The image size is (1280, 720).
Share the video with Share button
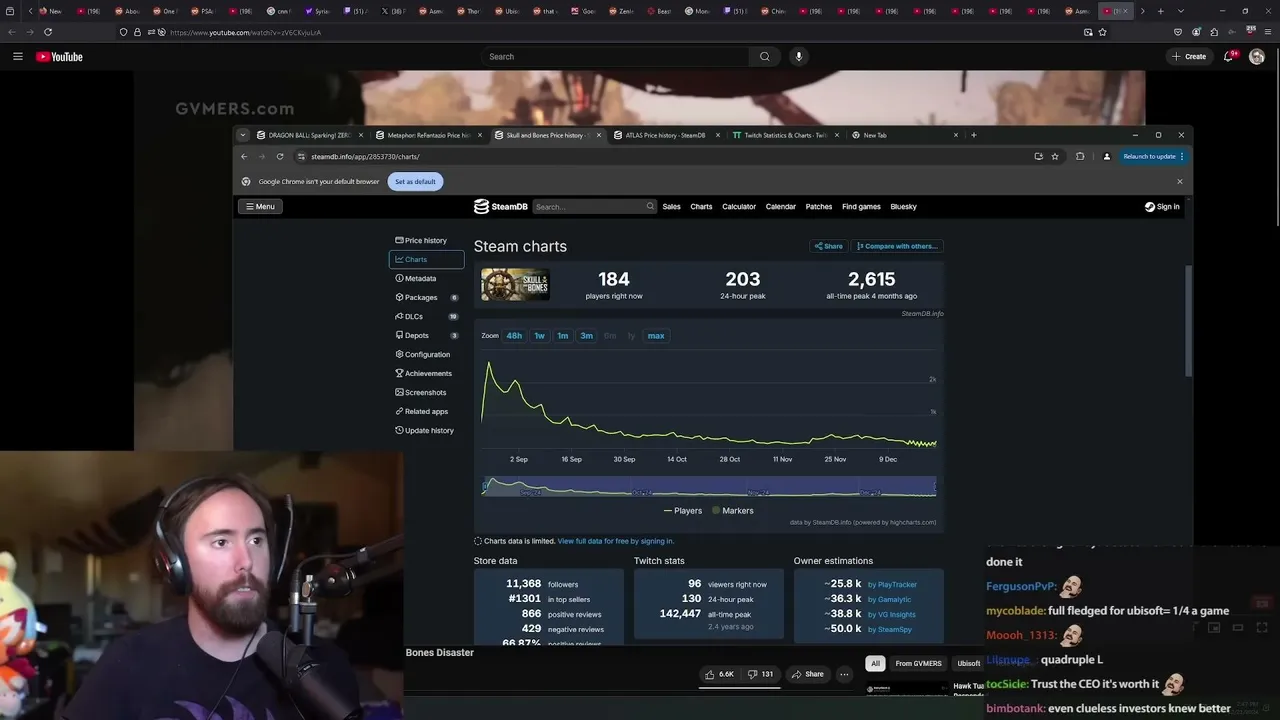pyautogui.click(x=807, y=674)
